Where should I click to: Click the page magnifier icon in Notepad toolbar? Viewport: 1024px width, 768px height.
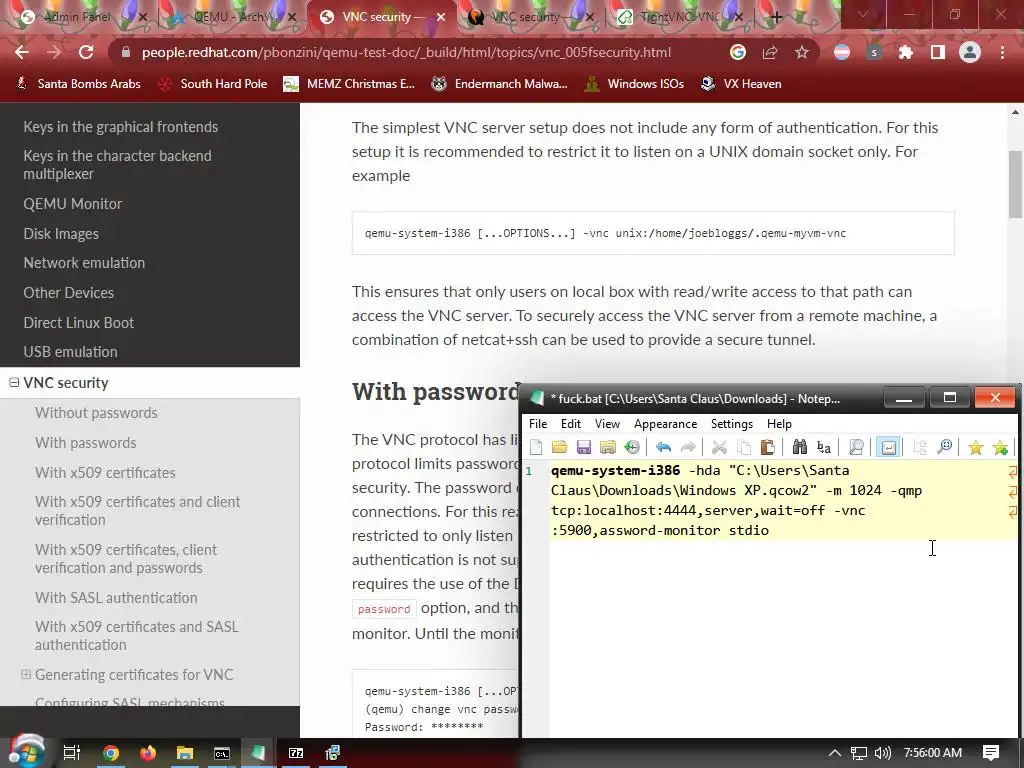tap(856, 447)
